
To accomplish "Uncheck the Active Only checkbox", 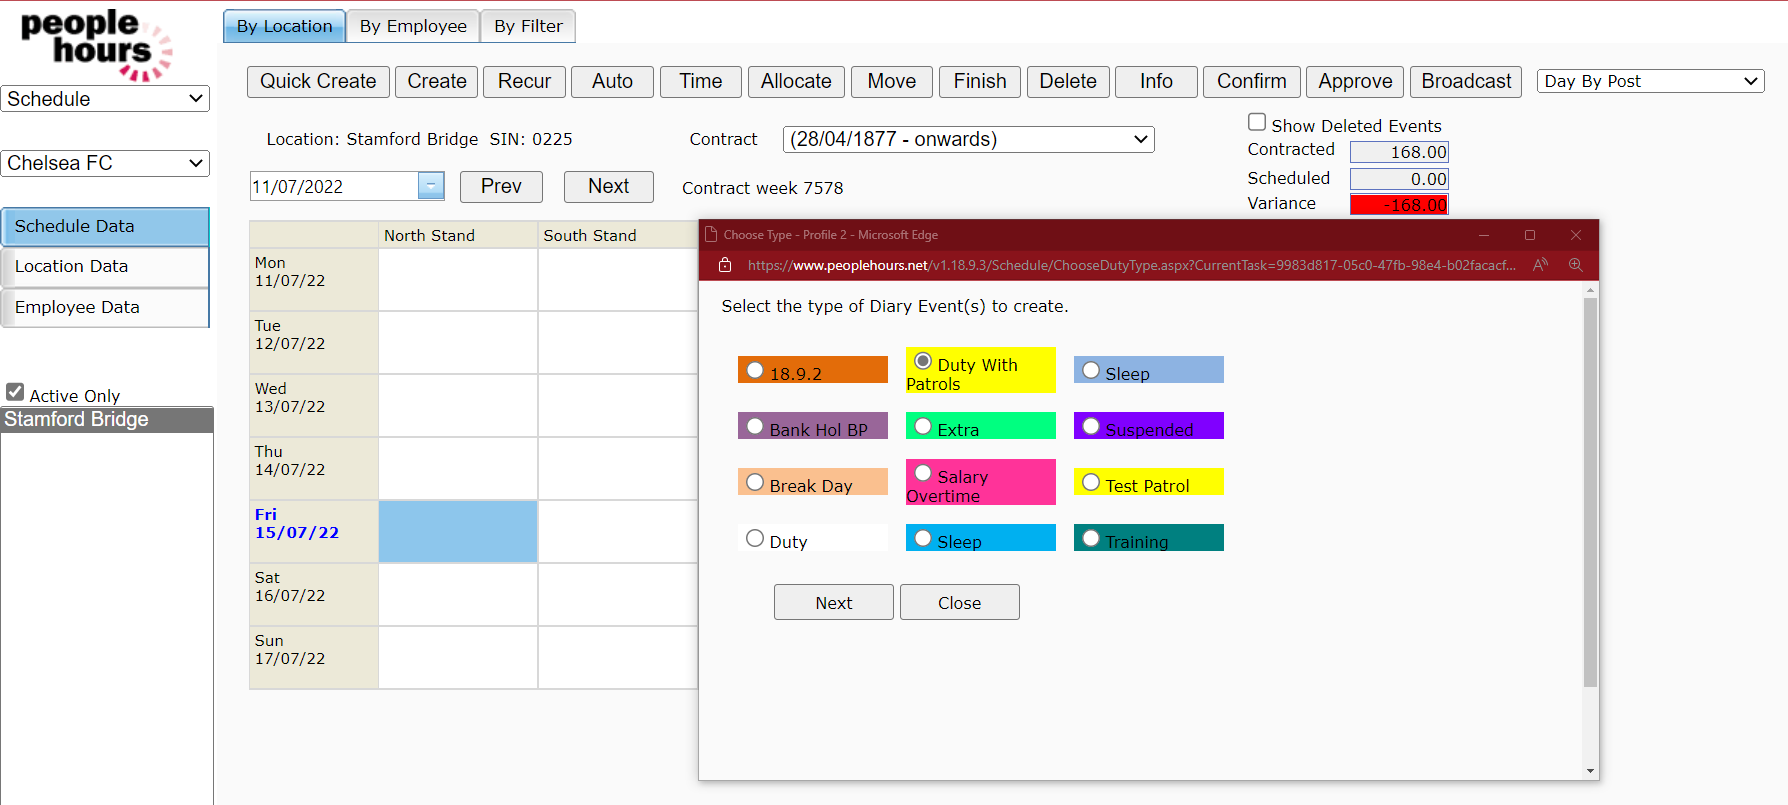I will click(15, 392).
